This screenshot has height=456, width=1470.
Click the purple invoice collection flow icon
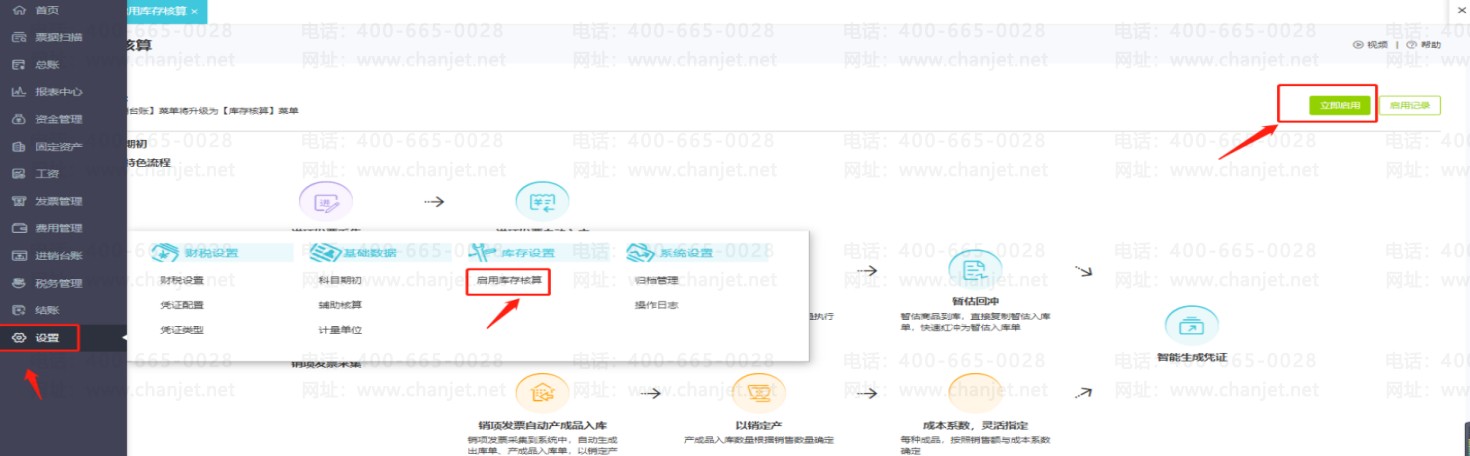coord(326,201)
